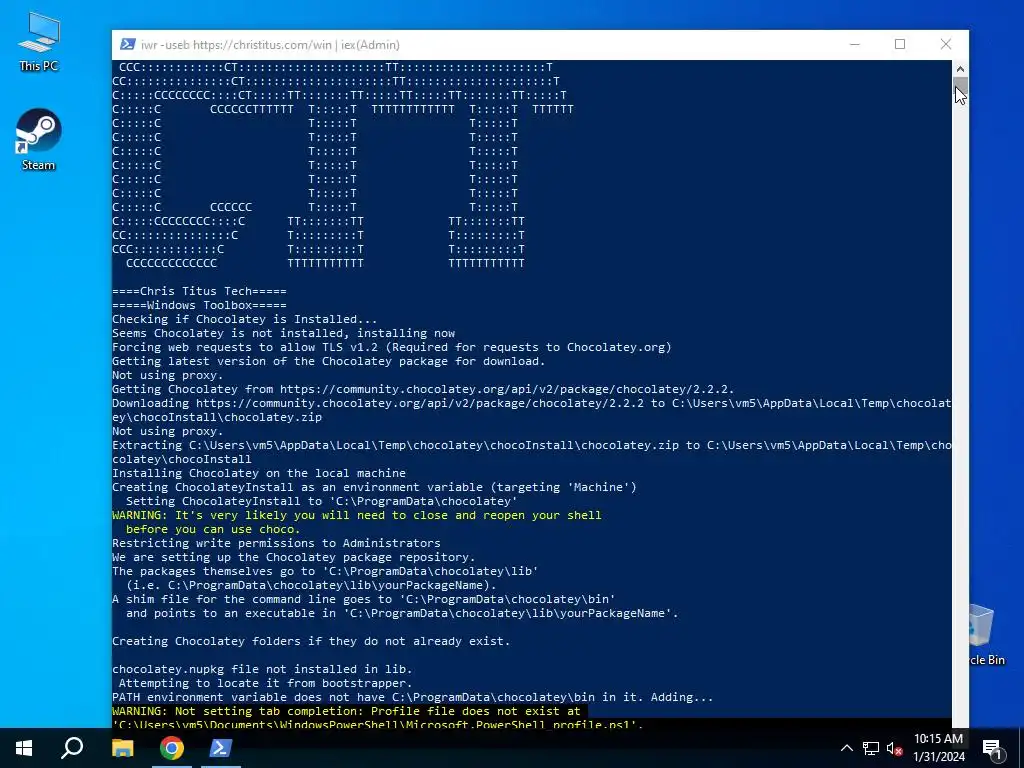Open the notification center icon
The width and height of the screenshot is (1024, 768).
coord(993,748)
